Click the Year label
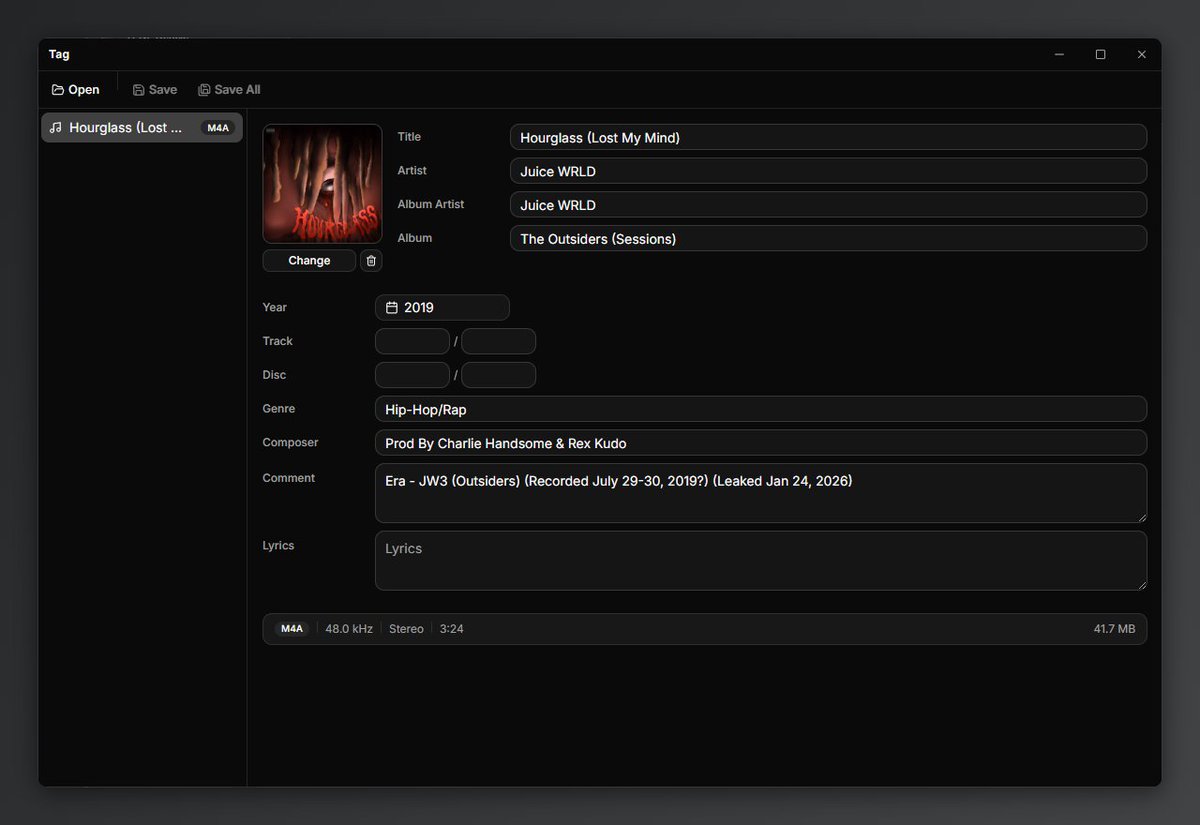The width and height of the screenshot is (1200, 825). (x=275, y=307)
